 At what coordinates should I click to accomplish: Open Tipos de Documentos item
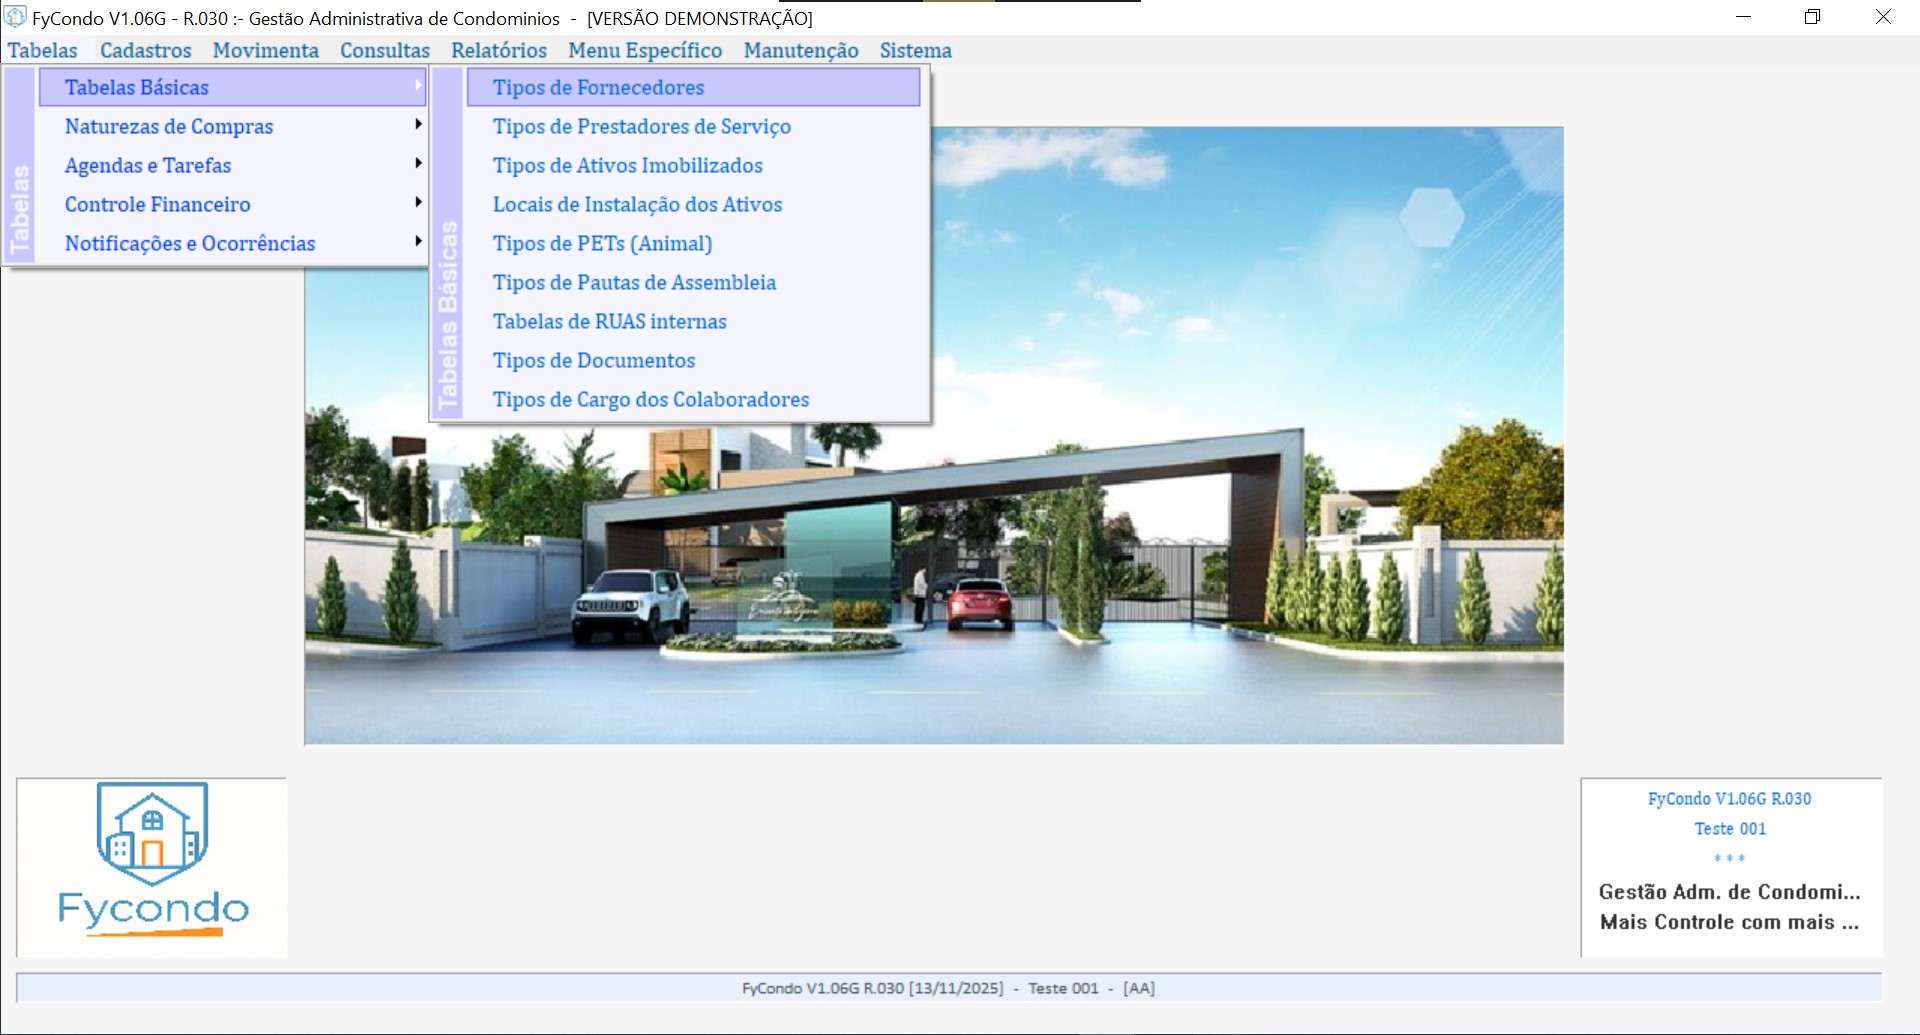click(x=593, y=361)
